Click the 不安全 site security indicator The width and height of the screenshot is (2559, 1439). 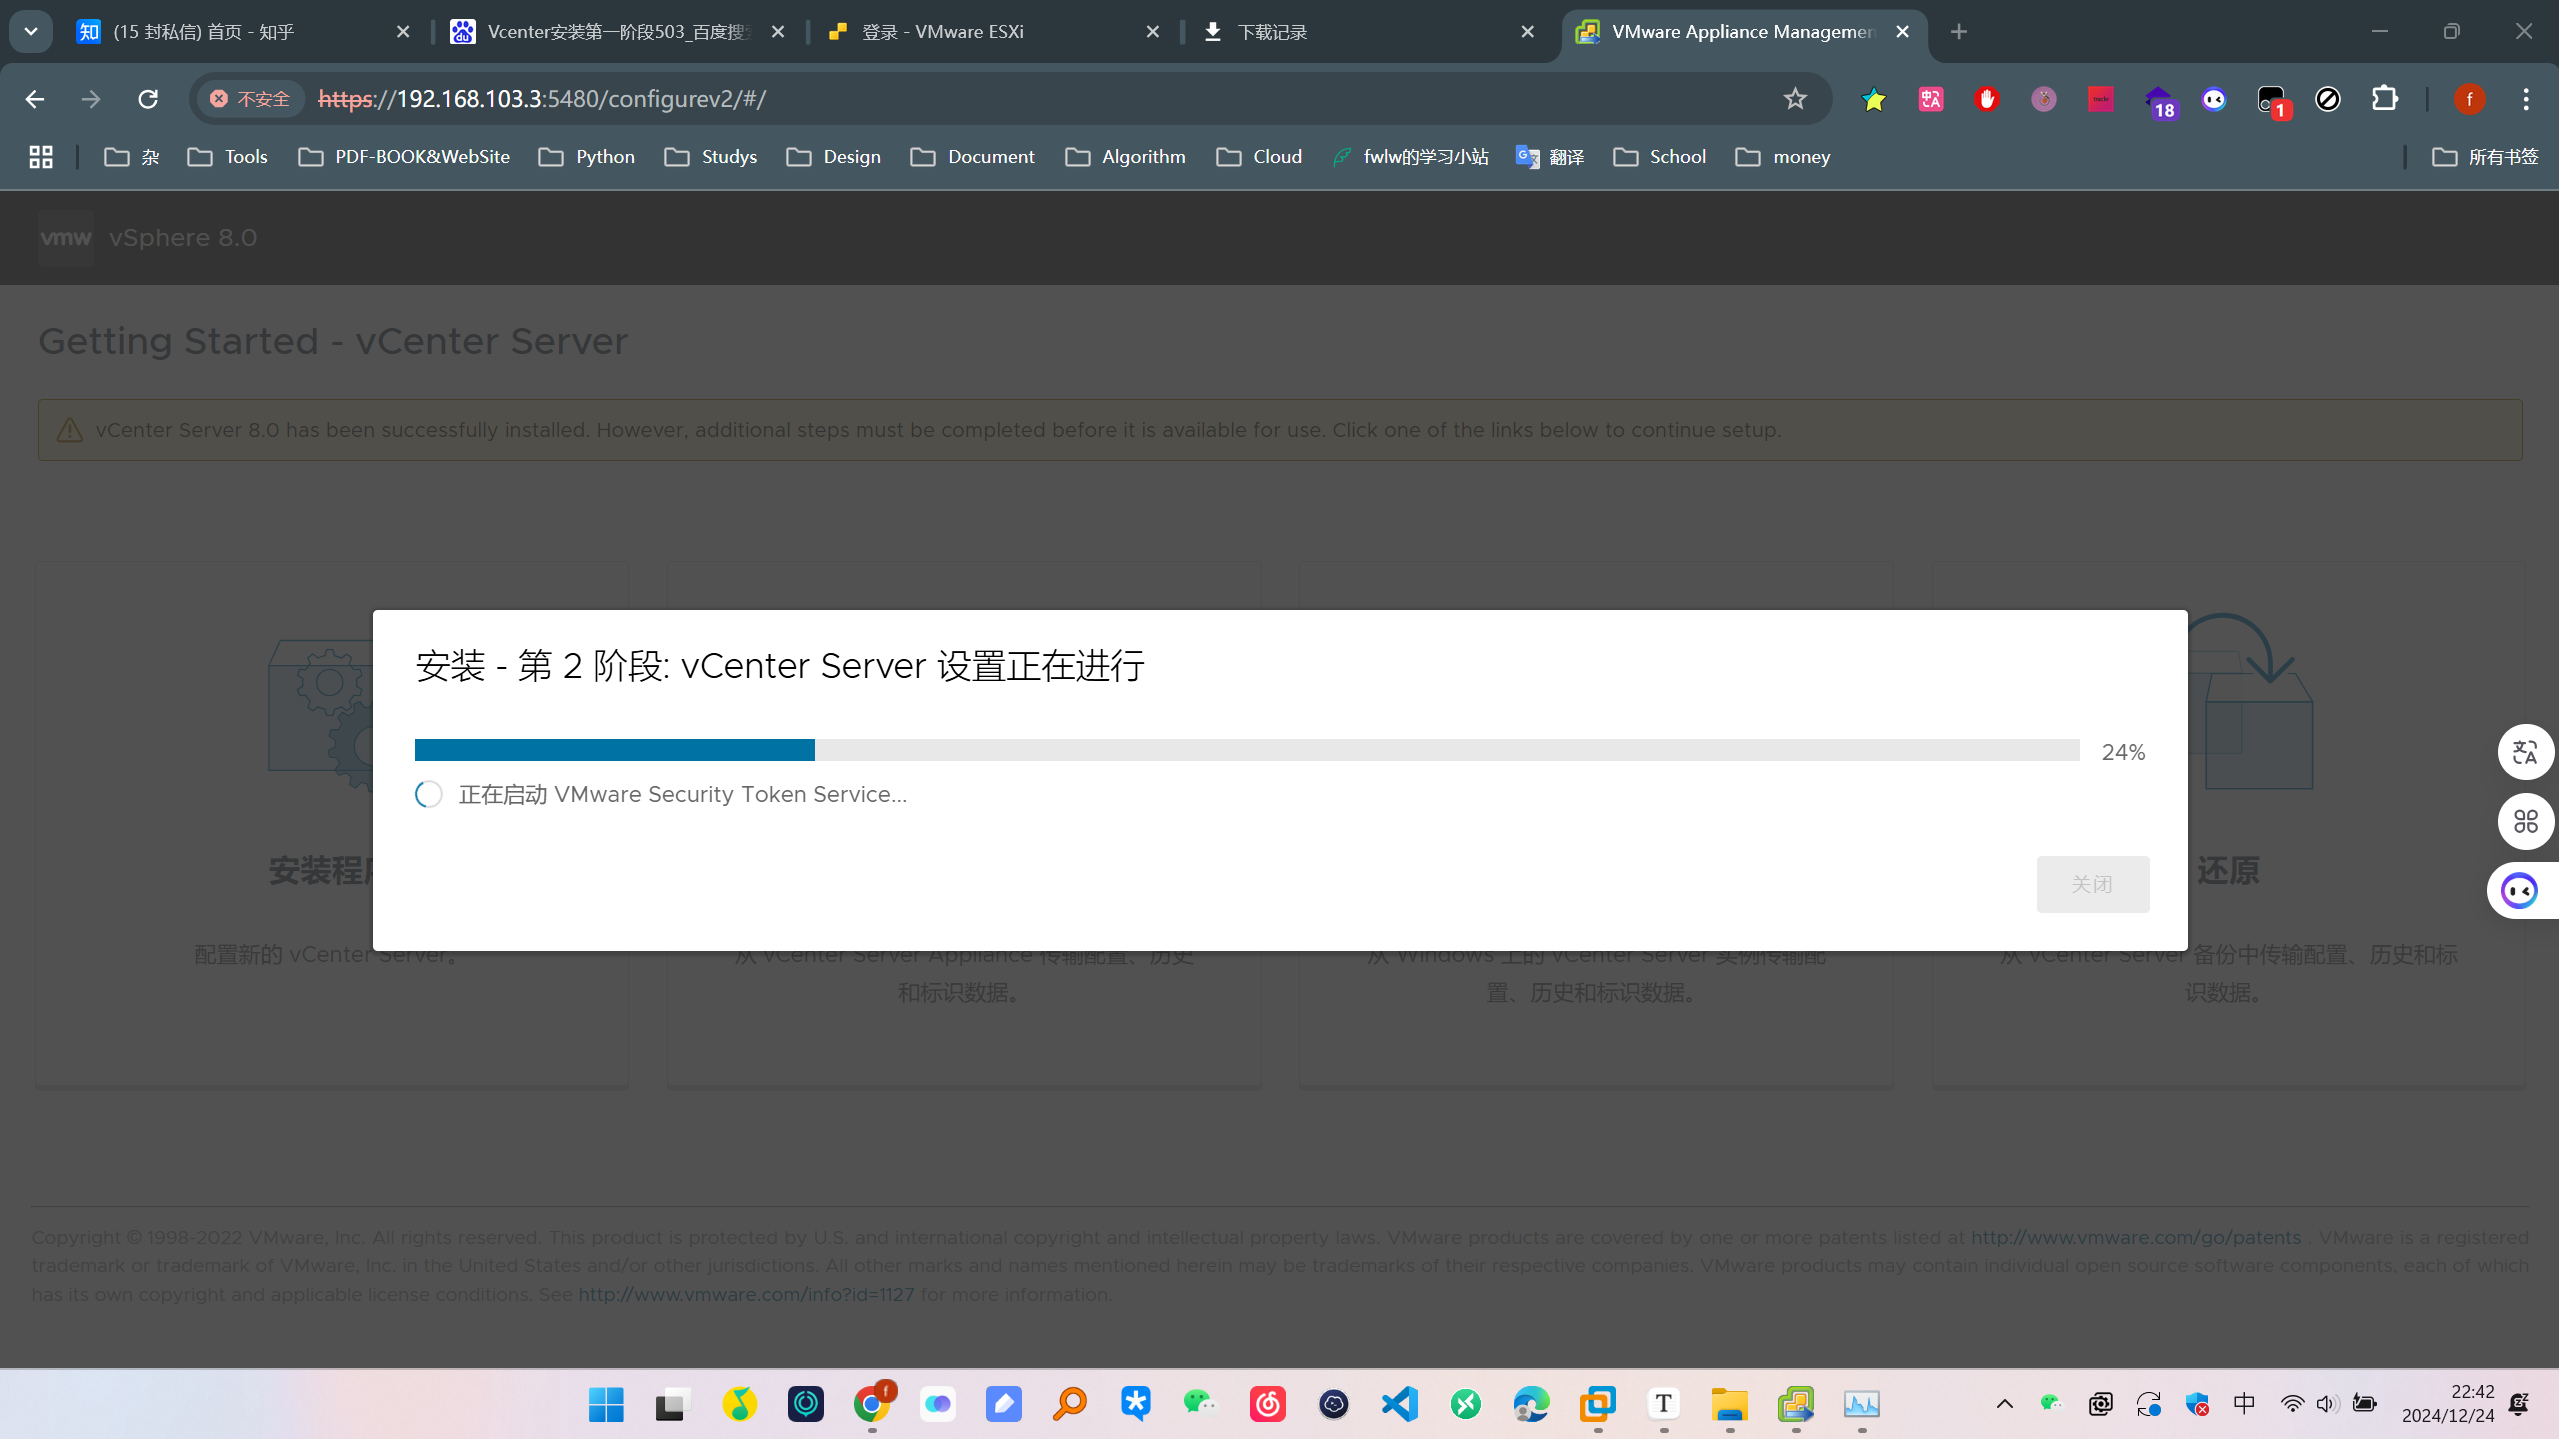251,99
